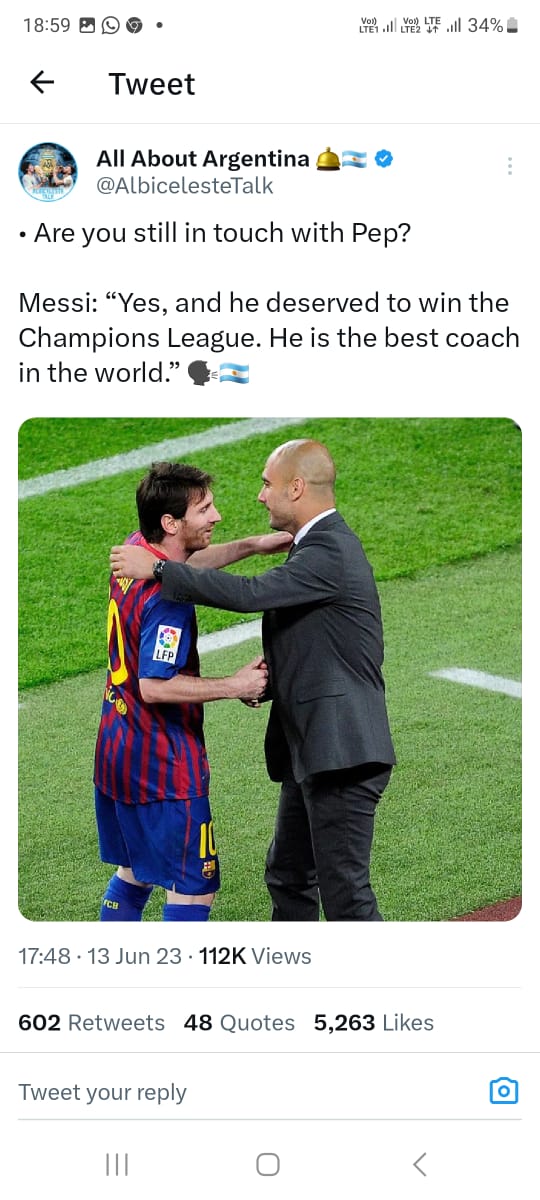This screenshot has width=540, height=1200.
Task: View the 602 Retweets list
Action: [x=91, y=1022]
